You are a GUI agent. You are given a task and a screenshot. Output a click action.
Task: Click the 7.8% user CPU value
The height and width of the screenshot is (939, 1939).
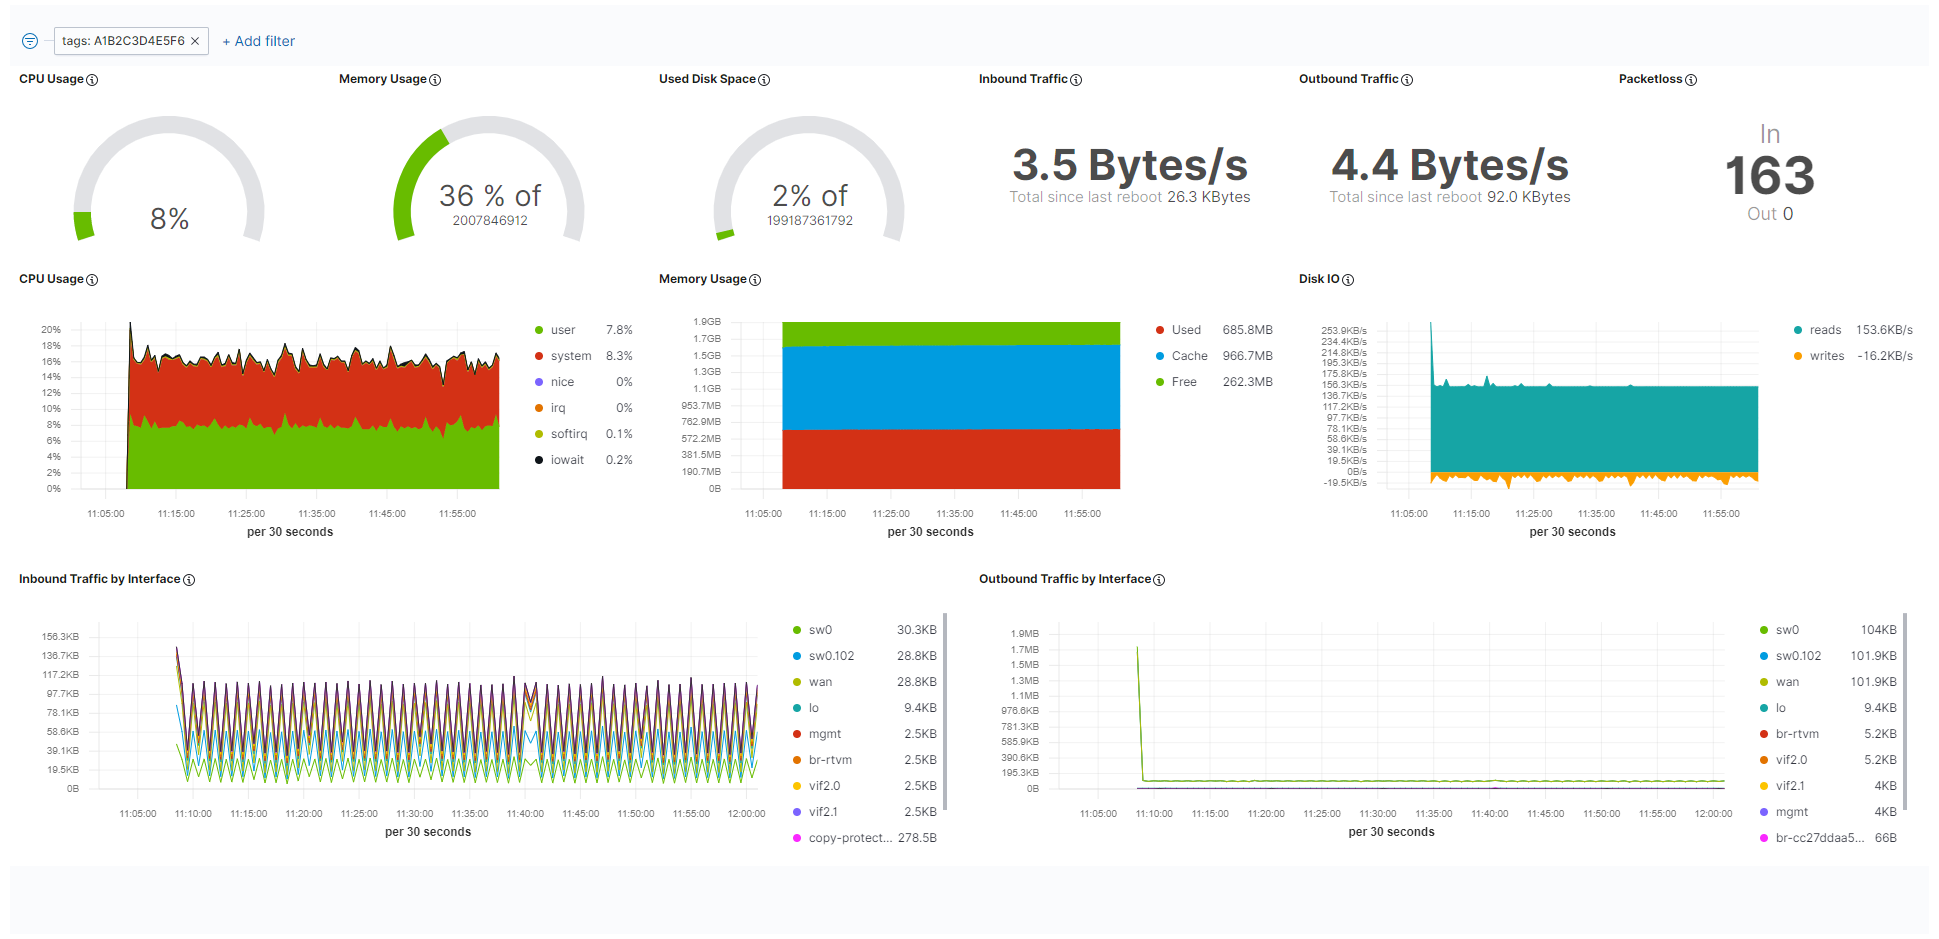[619, 330]
